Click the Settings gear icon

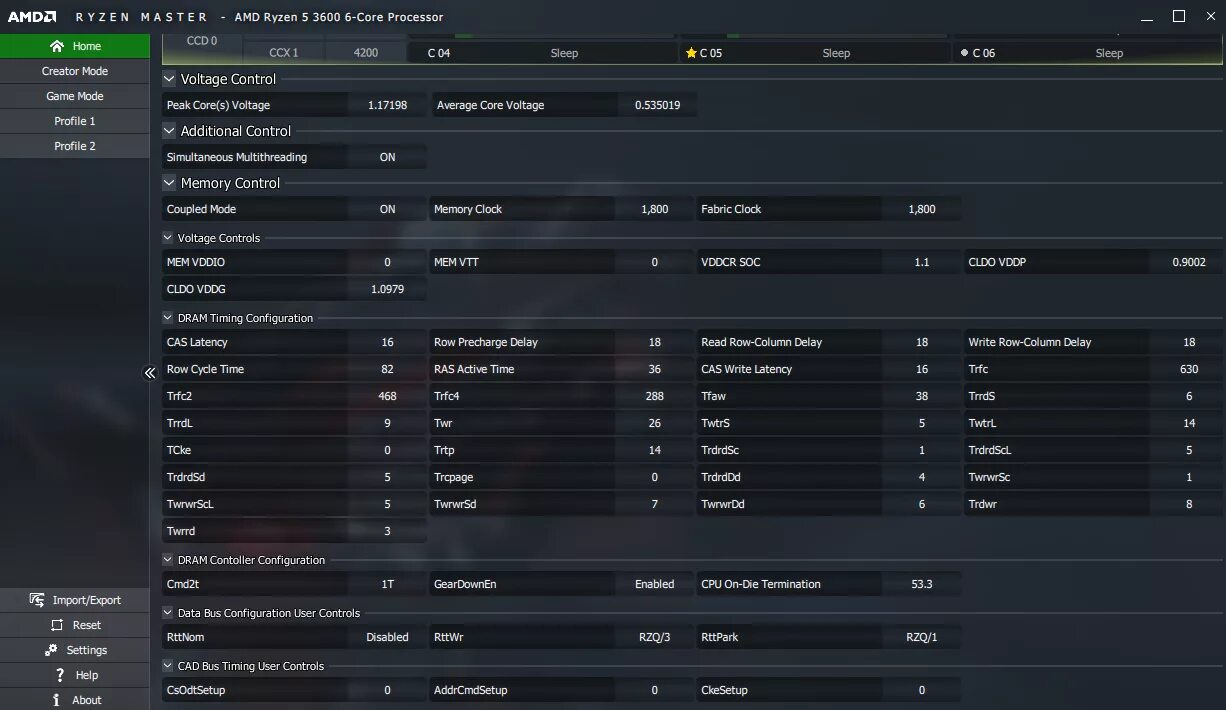51,650
